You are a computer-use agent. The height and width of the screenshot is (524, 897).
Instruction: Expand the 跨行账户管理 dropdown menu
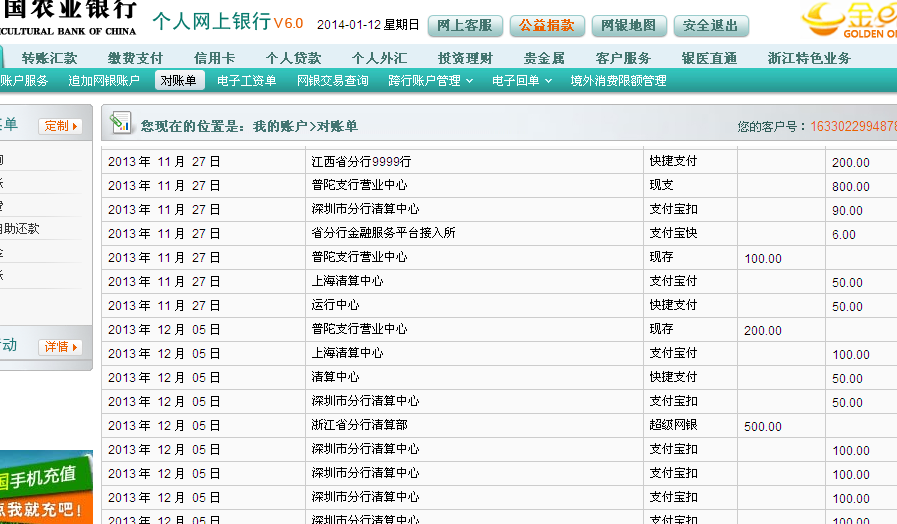click(x=430, y=81)
